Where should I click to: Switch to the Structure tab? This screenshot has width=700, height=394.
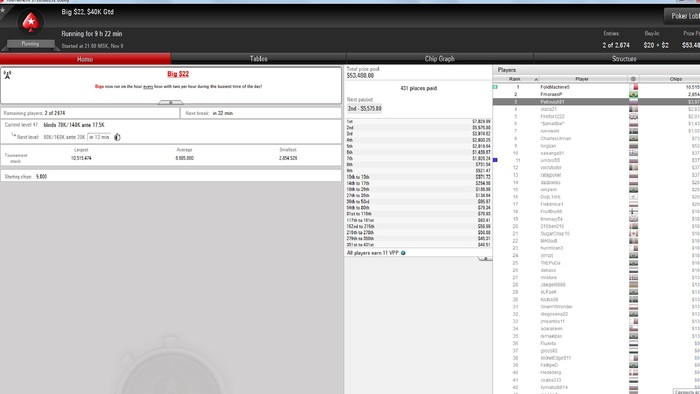tap(624, 59)
